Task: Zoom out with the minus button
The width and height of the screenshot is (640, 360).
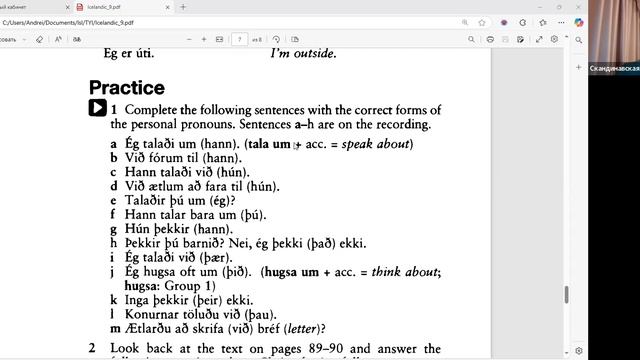Action: click(x=189, y=39)
